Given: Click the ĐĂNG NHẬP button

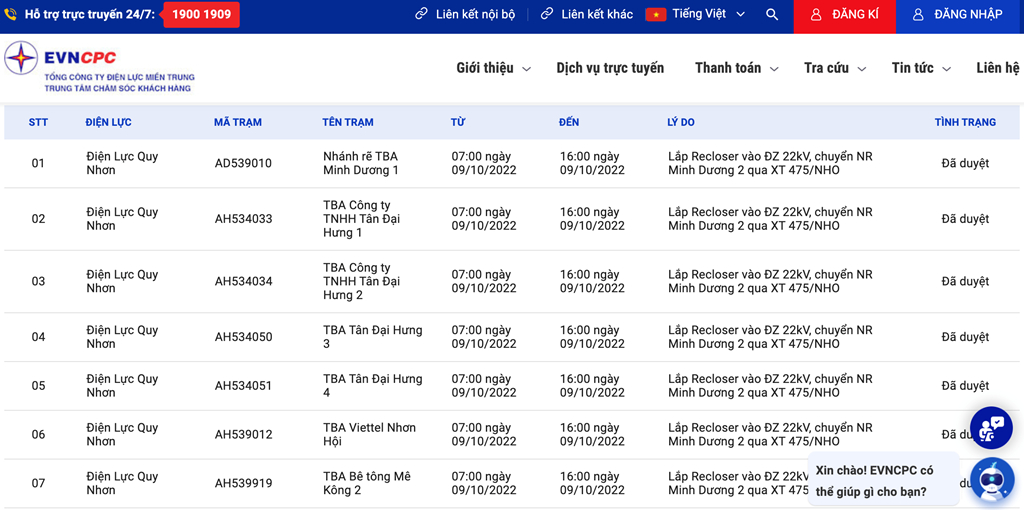Looking at the screenshot, I should click(960, 15).
